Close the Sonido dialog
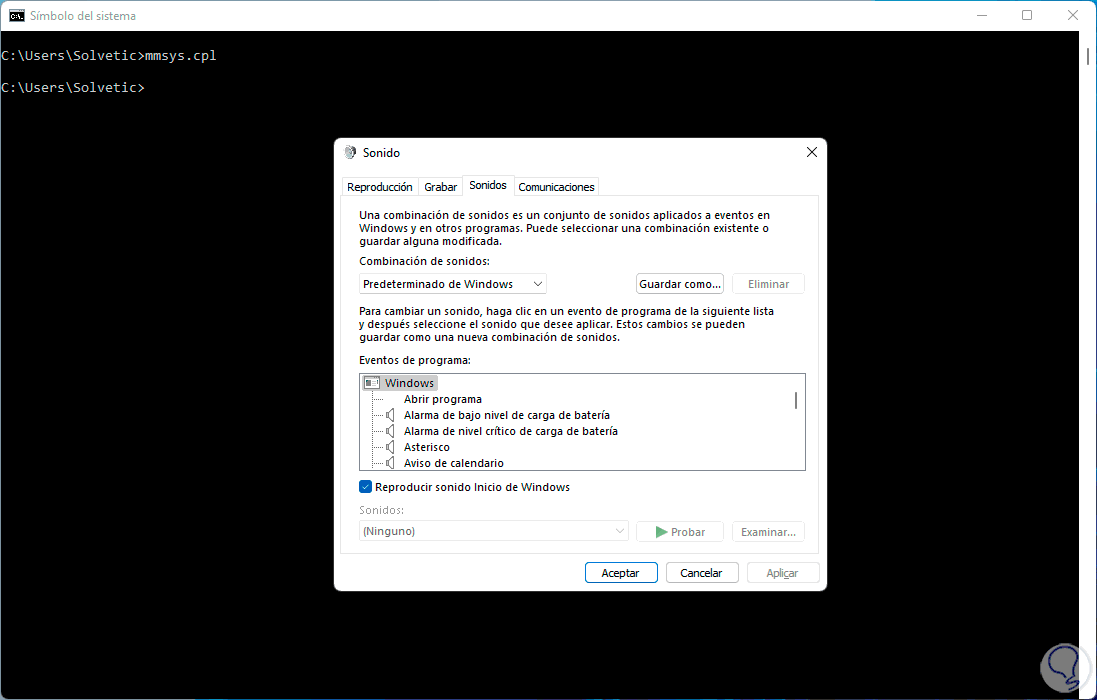 click(812, 152)
